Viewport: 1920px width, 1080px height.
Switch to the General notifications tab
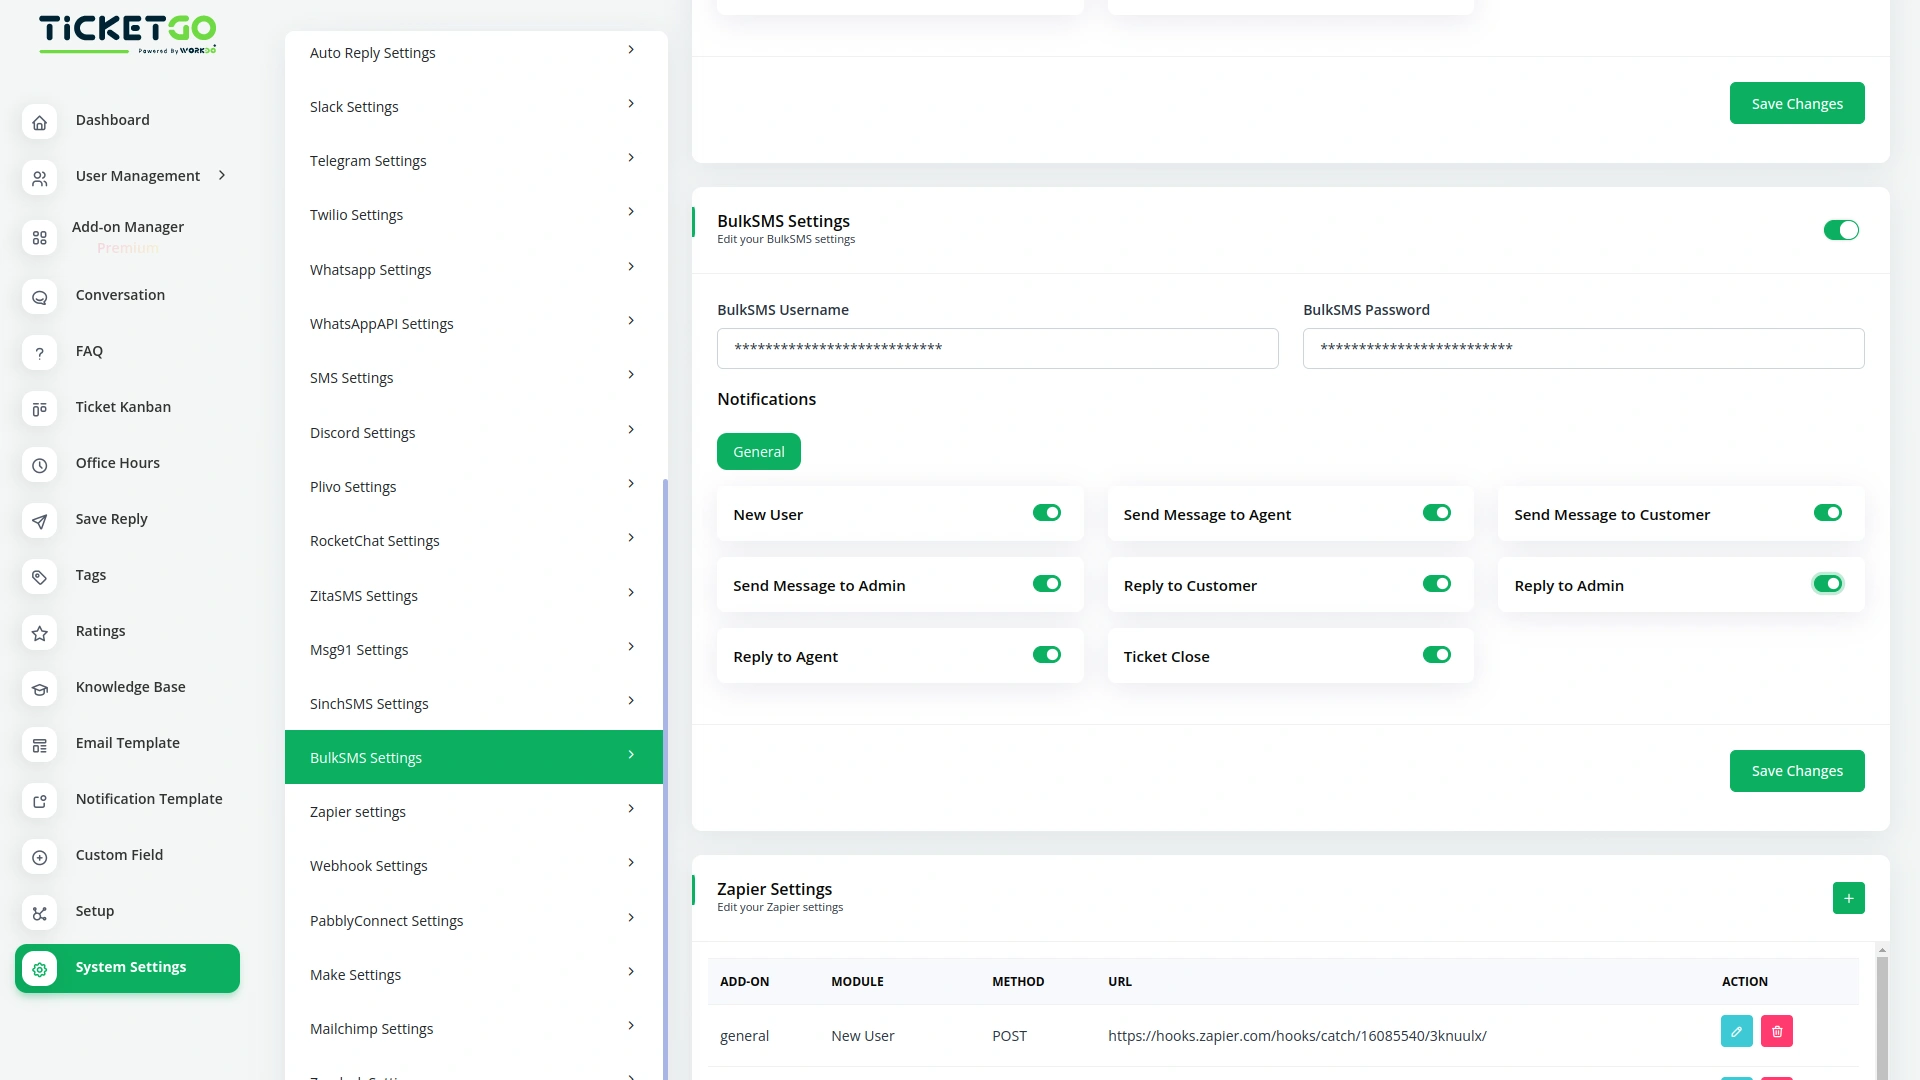click(x=758, y=451)
